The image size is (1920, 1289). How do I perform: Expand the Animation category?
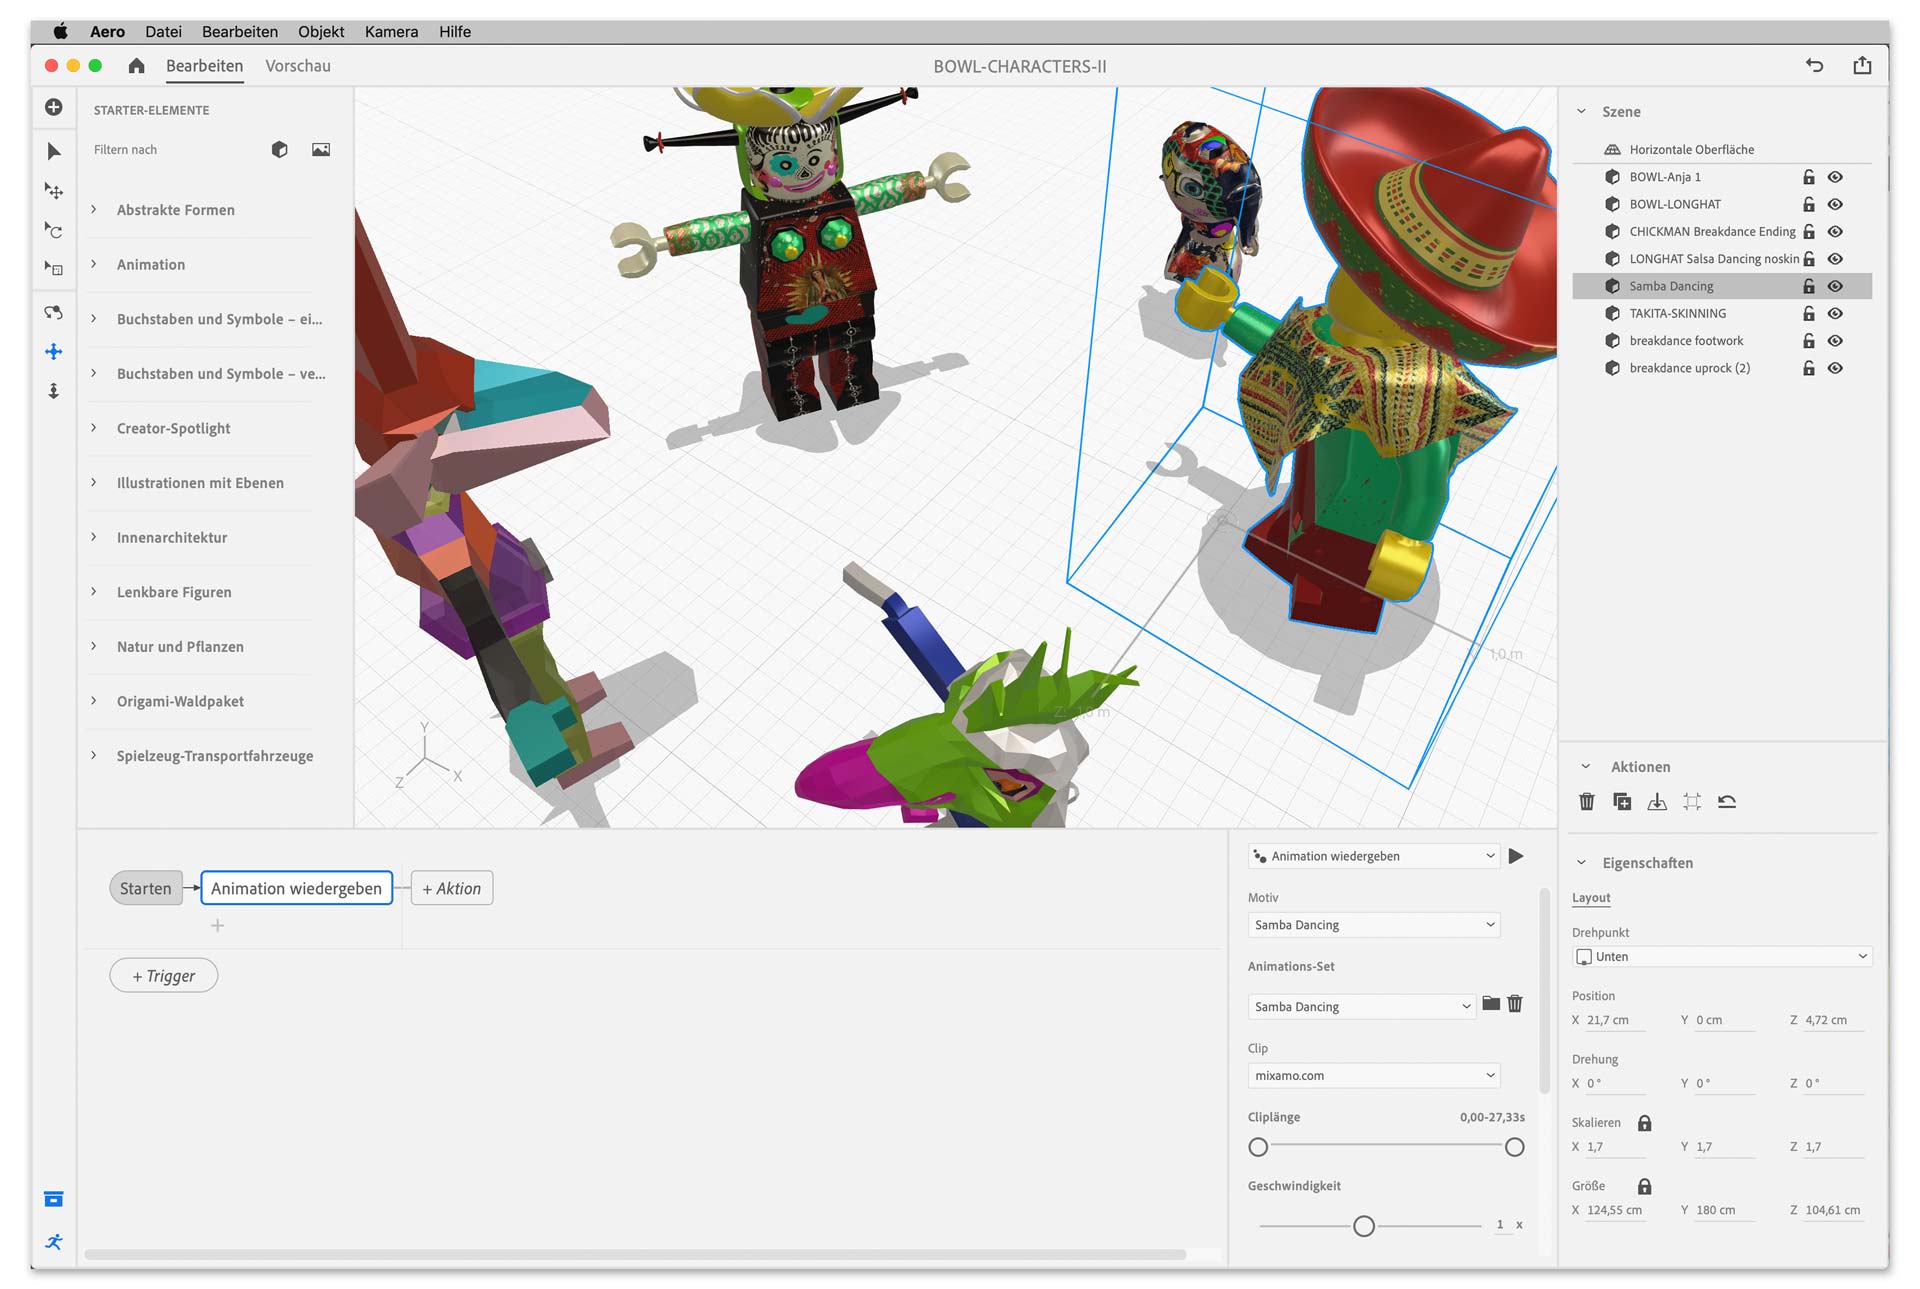pyautogui.click(x=94, y=264)
